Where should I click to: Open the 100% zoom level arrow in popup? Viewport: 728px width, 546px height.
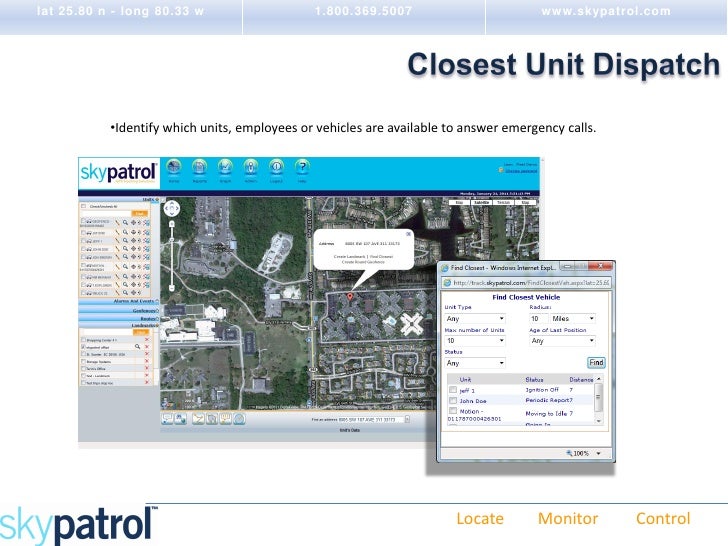[598, 453]
